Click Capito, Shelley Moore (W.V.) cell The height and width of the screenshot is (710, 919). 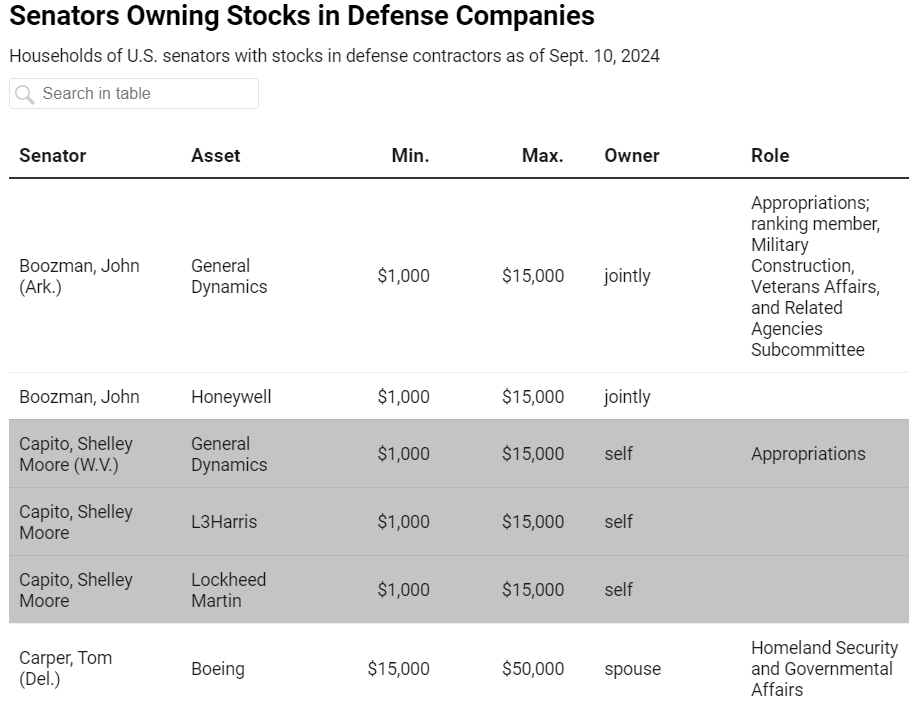[x=76, y=454]
